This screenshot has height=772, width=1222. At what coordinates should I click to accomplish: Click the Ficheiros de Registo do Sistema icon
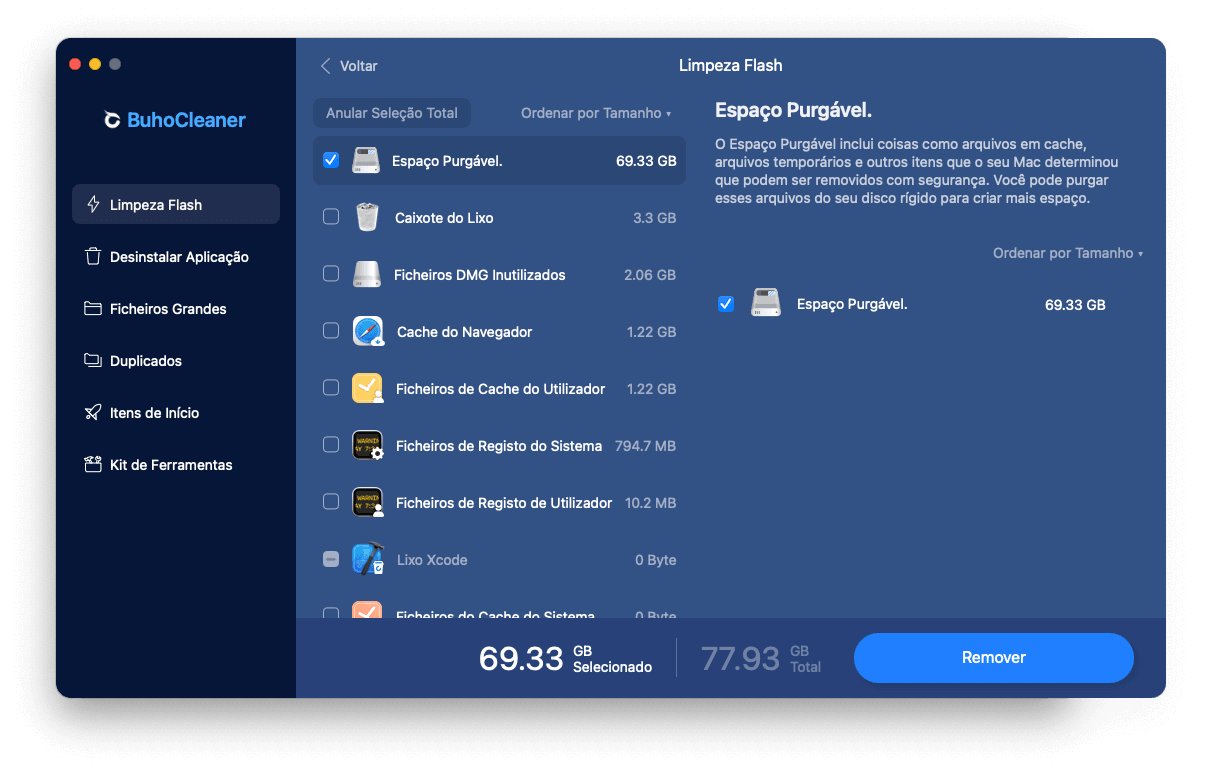(367, 446)
